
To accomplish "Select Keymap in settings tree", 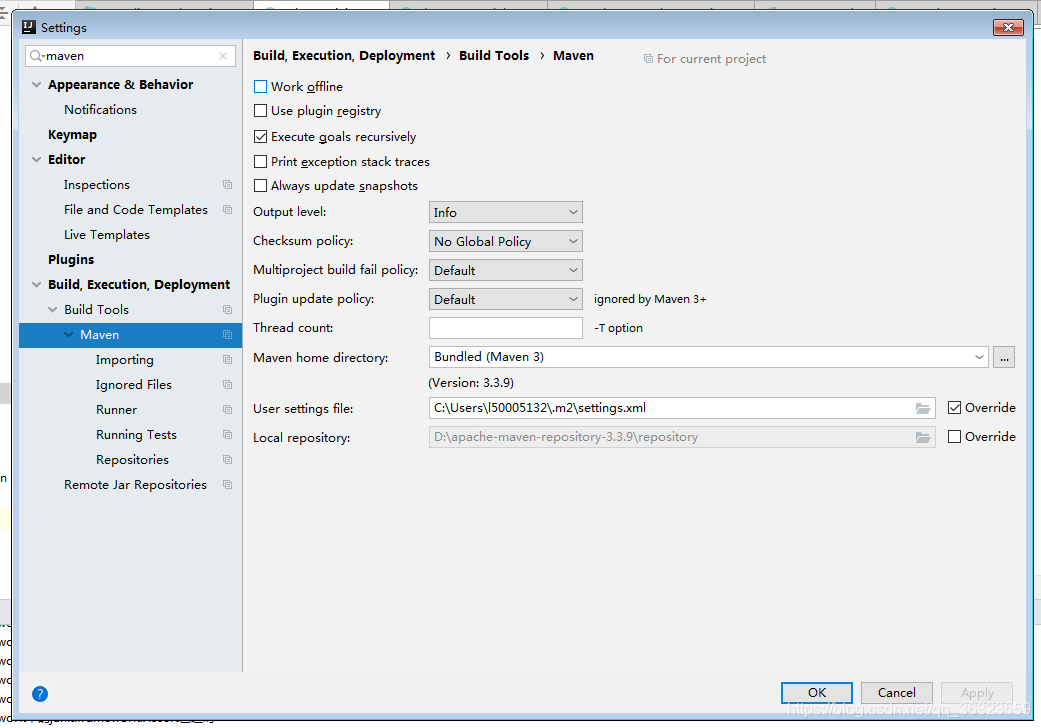I will pos(72,135).
